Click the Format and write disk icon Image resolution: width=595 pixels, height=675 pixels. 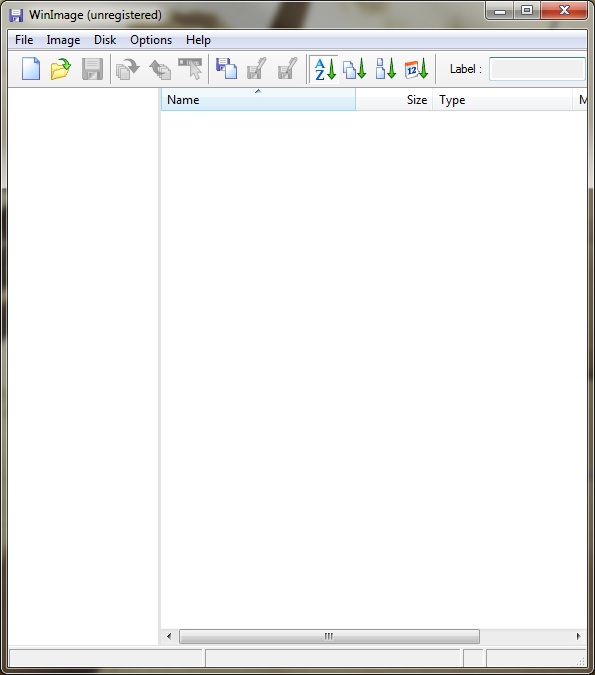tap(288, 69)
